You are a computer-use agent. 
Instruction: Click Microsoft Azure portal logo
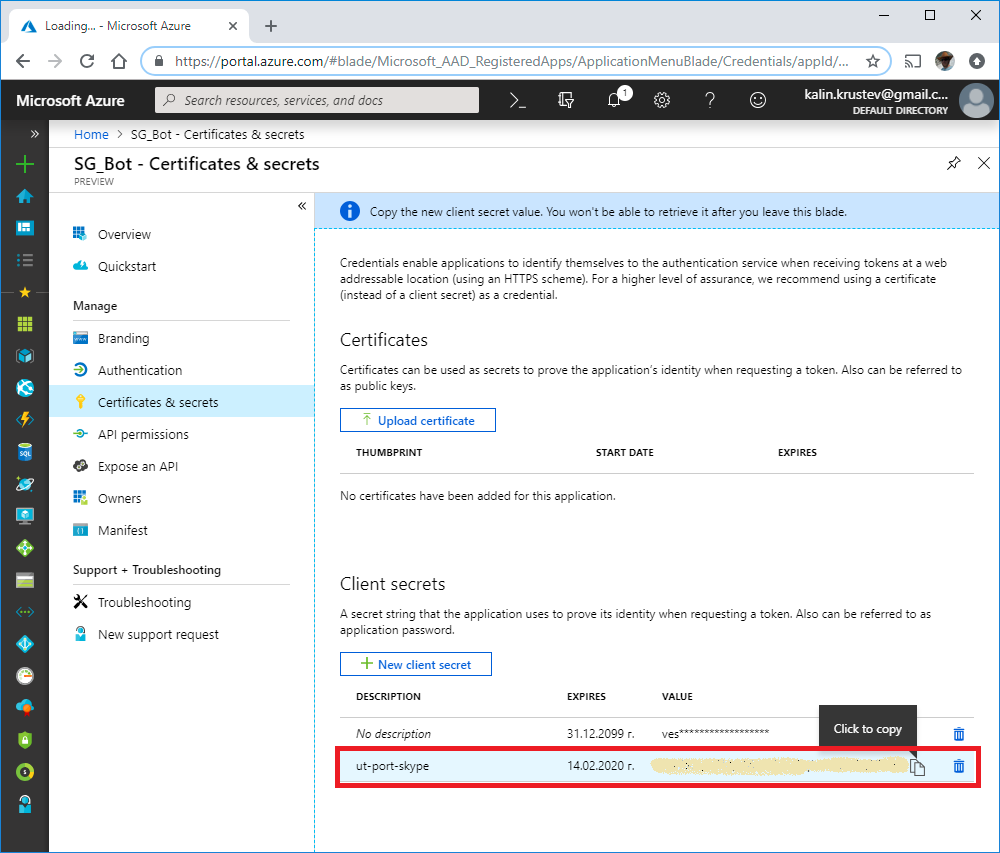[x=70, y=101]
